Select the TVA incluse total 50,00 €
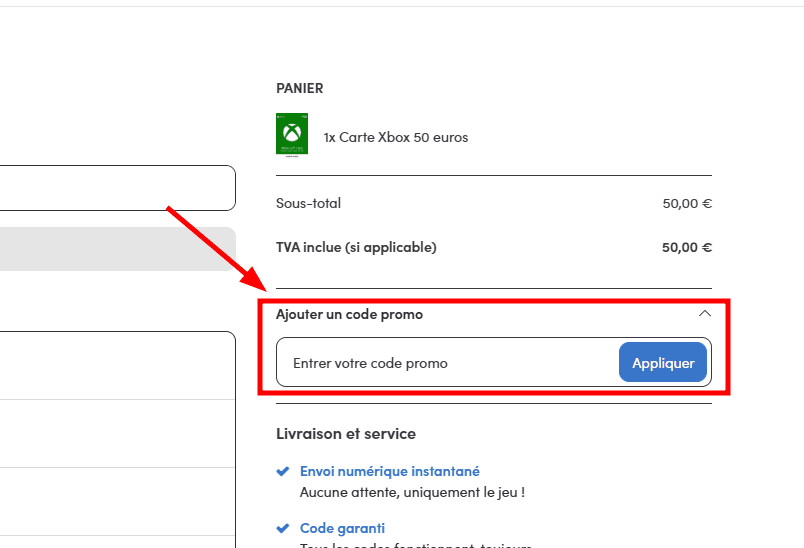This screenshot has height=548, width=804. coord(687,248)
